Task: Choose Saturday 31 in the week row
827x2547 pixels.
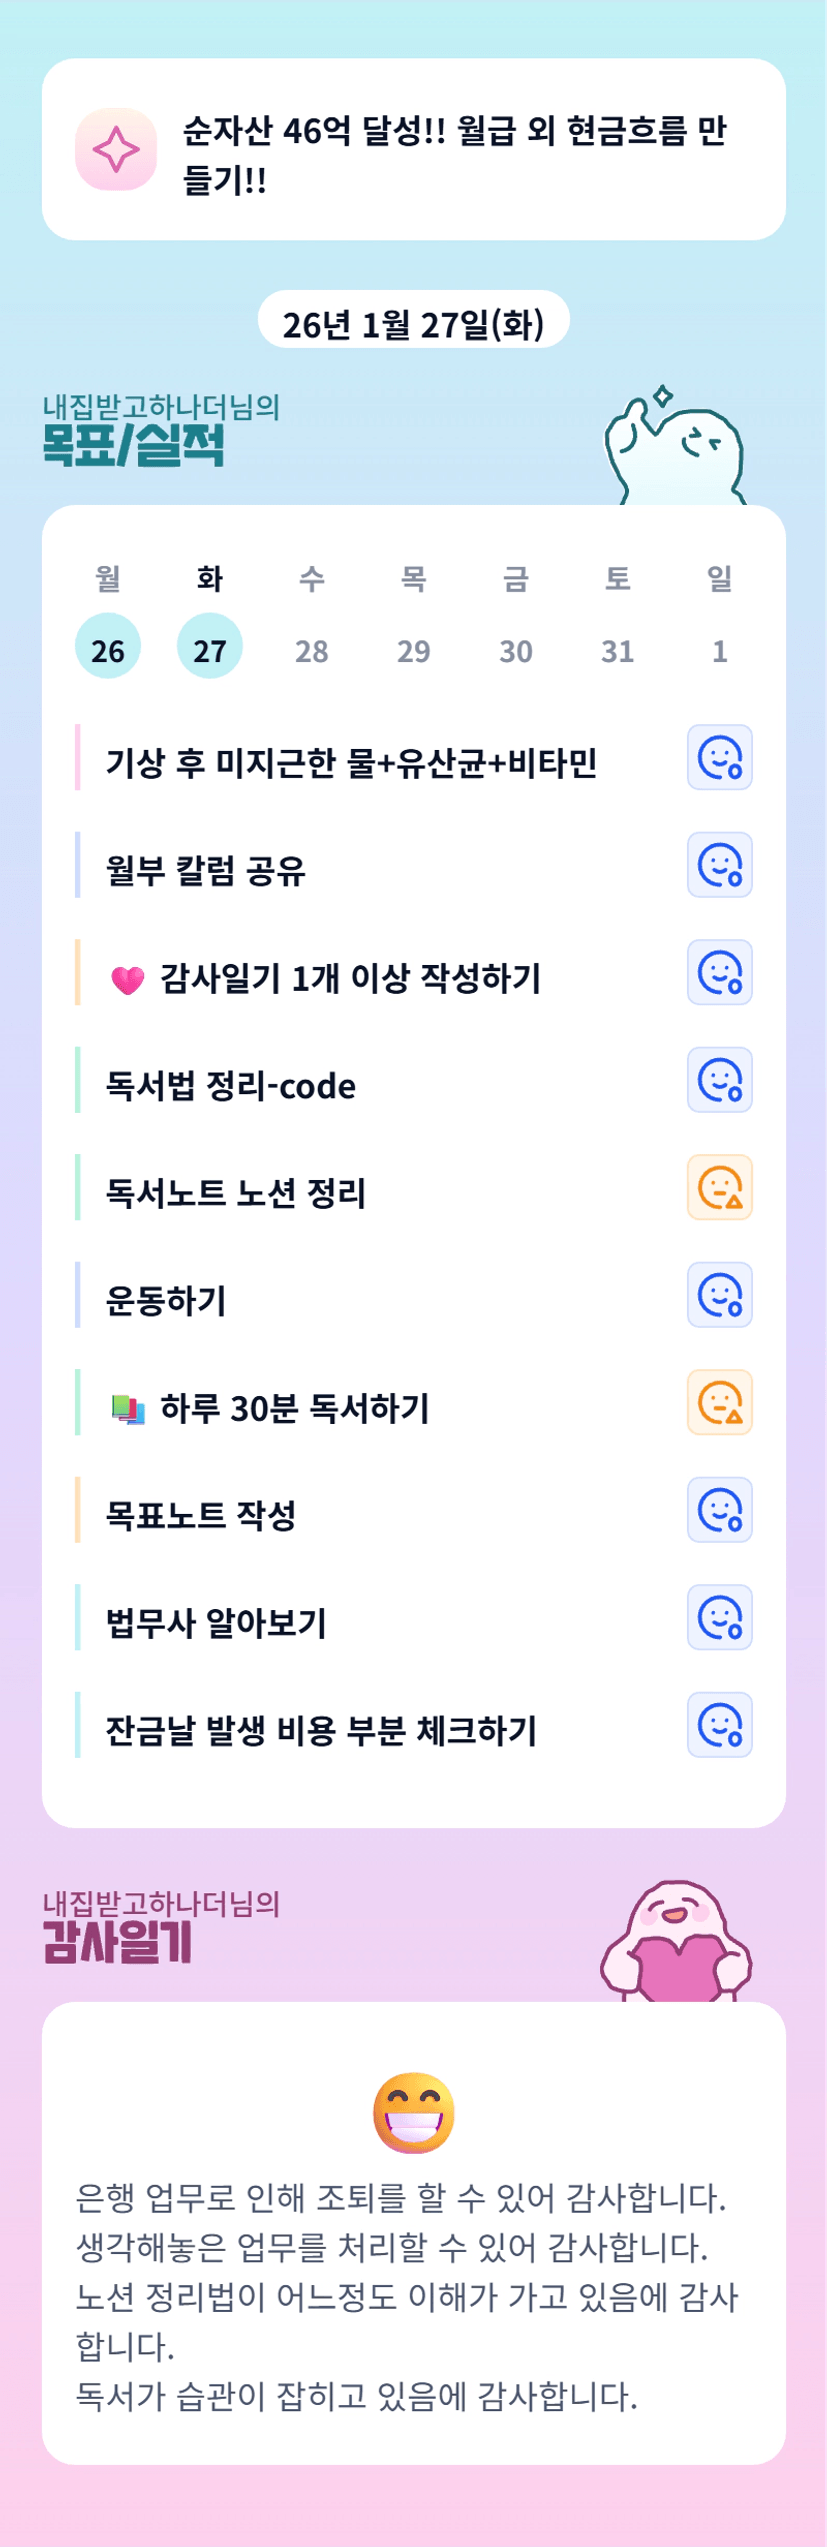Action: click(x=617, y=650)
